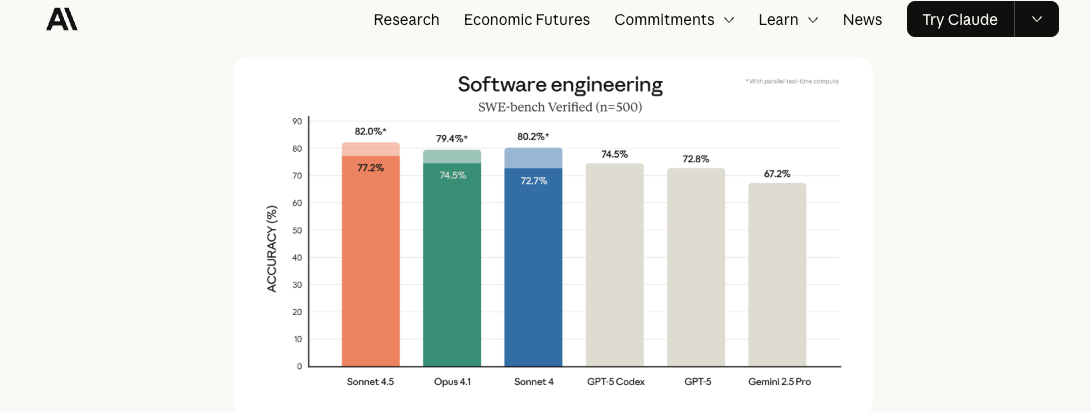Viewport: 1091px width, 412px height.
Task: Click the chevron next to Learn
Action: point(813,20)
